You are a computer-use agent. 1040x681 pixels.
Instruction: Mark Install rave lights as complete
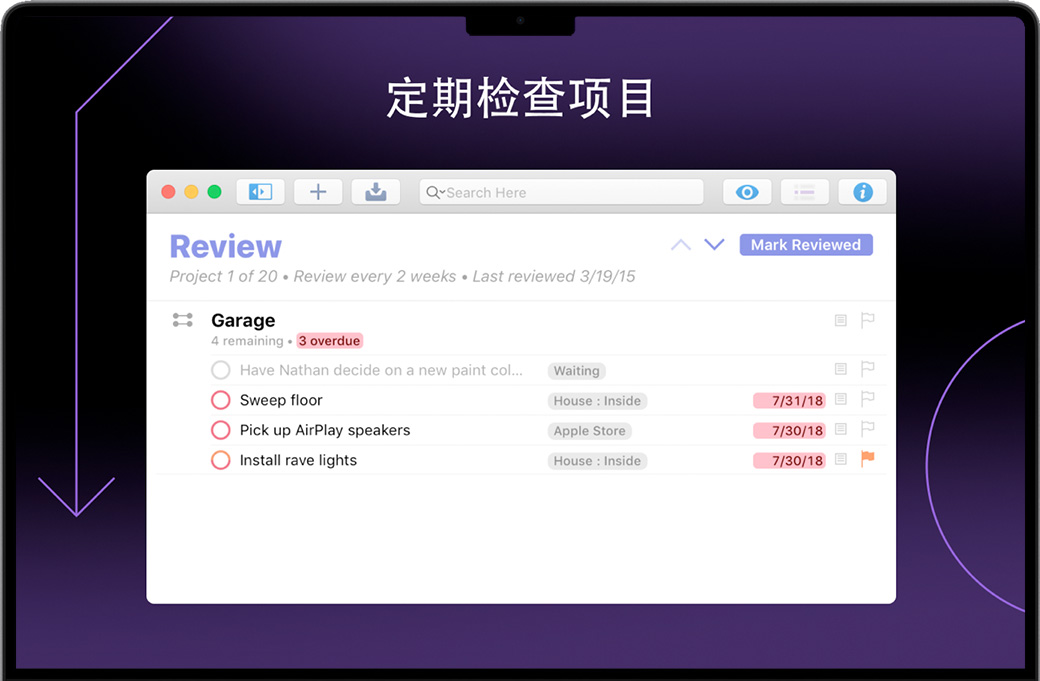221,460
